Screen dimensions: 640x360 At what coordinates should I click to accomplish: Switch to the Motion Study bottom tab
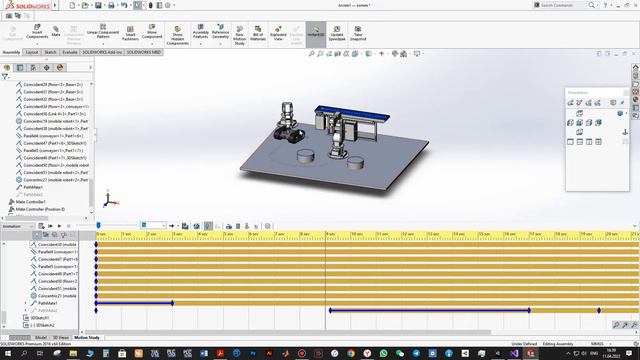[87, 338]
